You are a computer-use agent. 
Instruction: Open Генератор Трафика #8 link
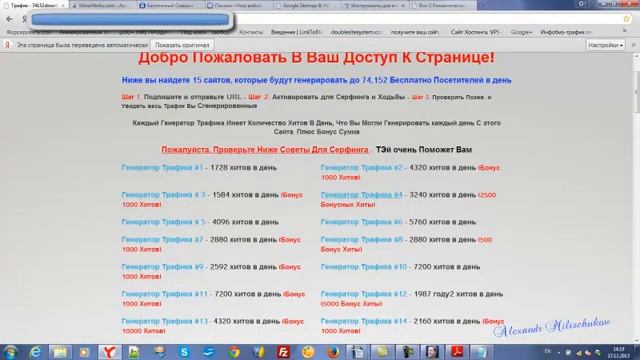tap(361, 240)
